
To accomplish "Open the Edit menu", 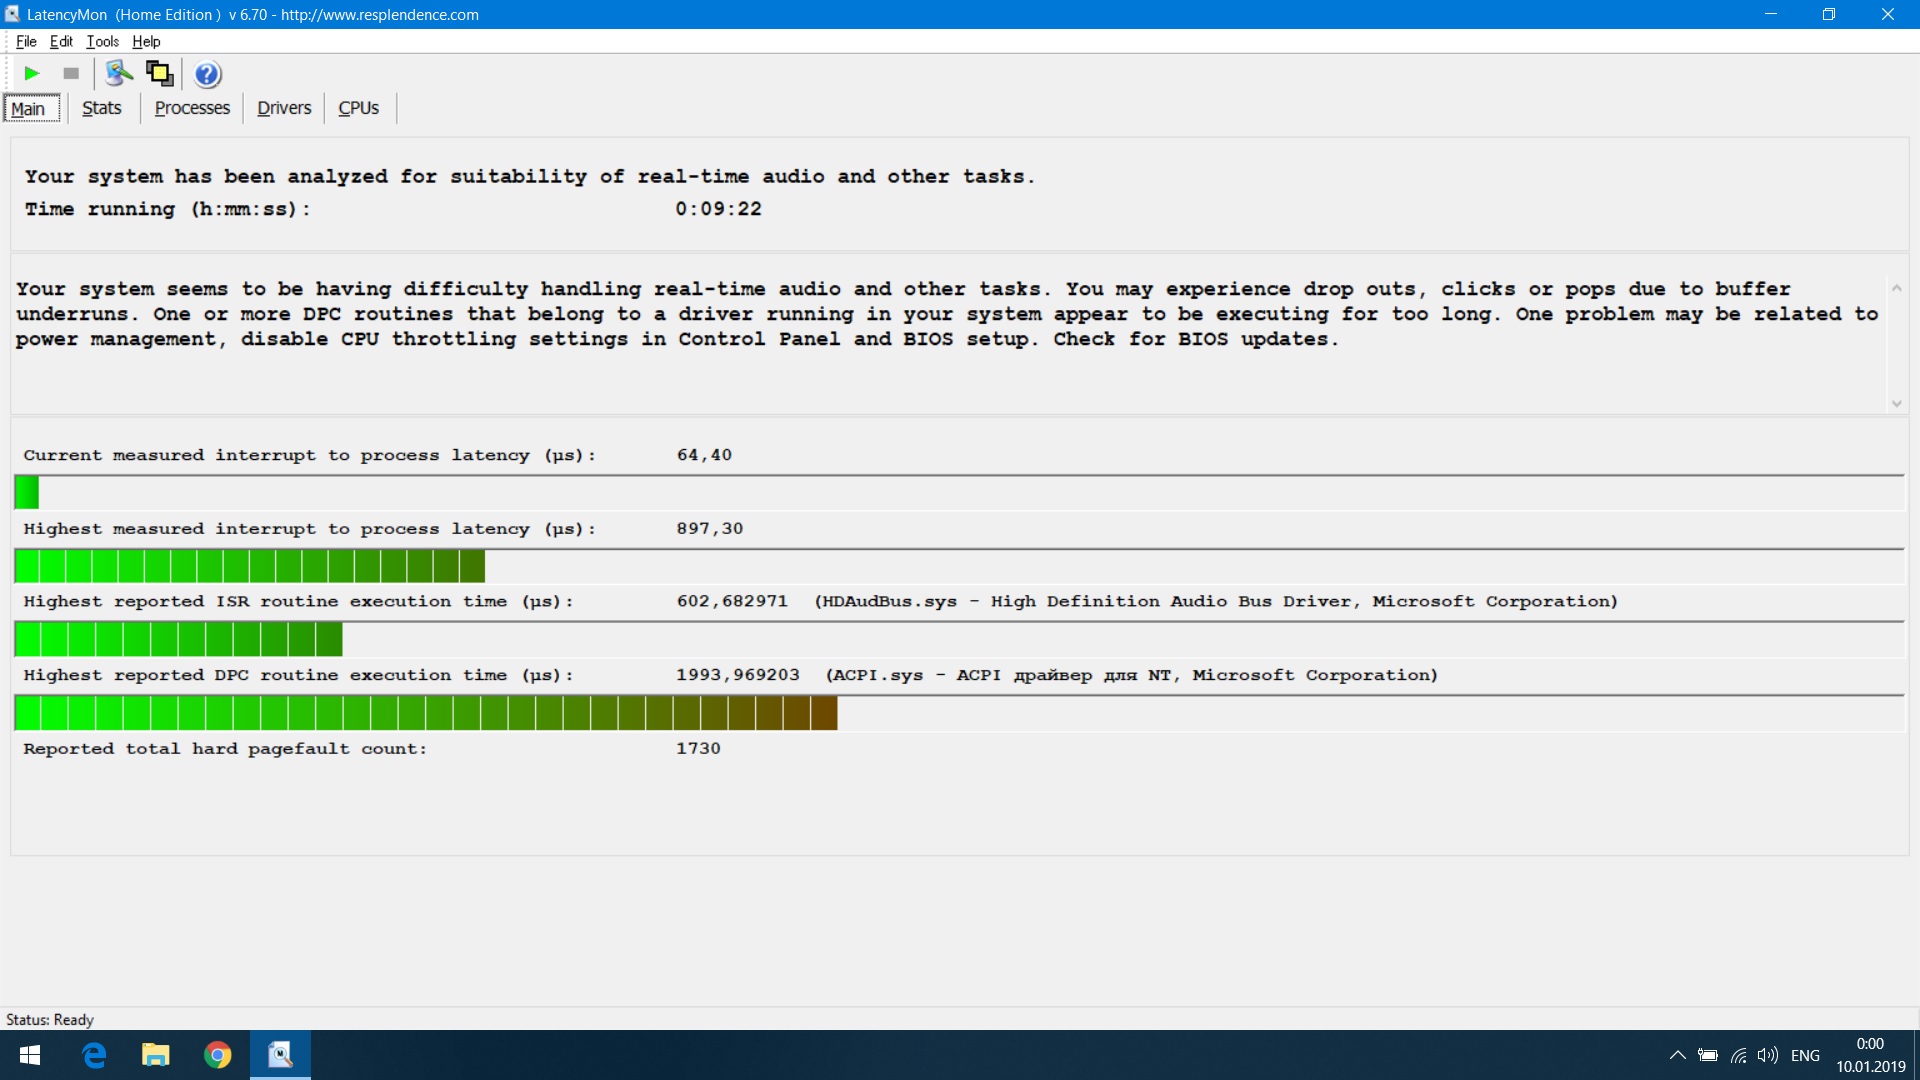I will click(61, 41).
